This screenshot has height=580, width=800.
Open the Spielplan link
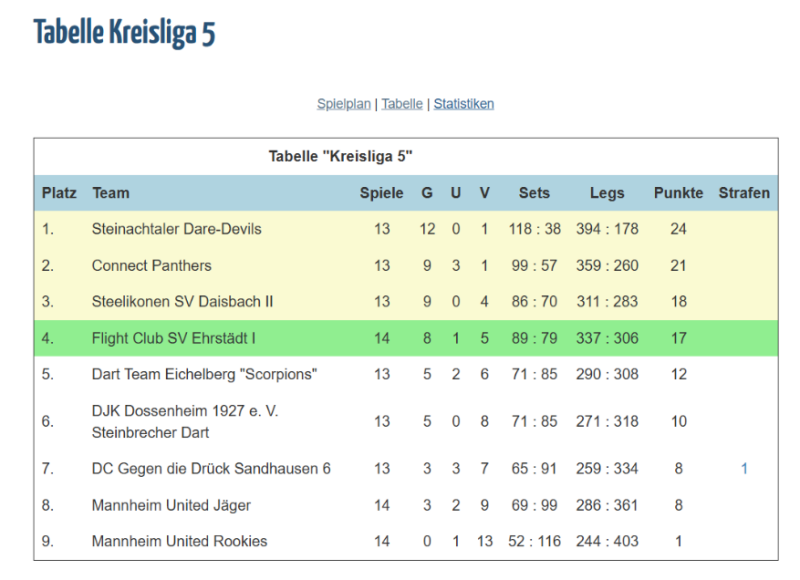click(343, 104)
